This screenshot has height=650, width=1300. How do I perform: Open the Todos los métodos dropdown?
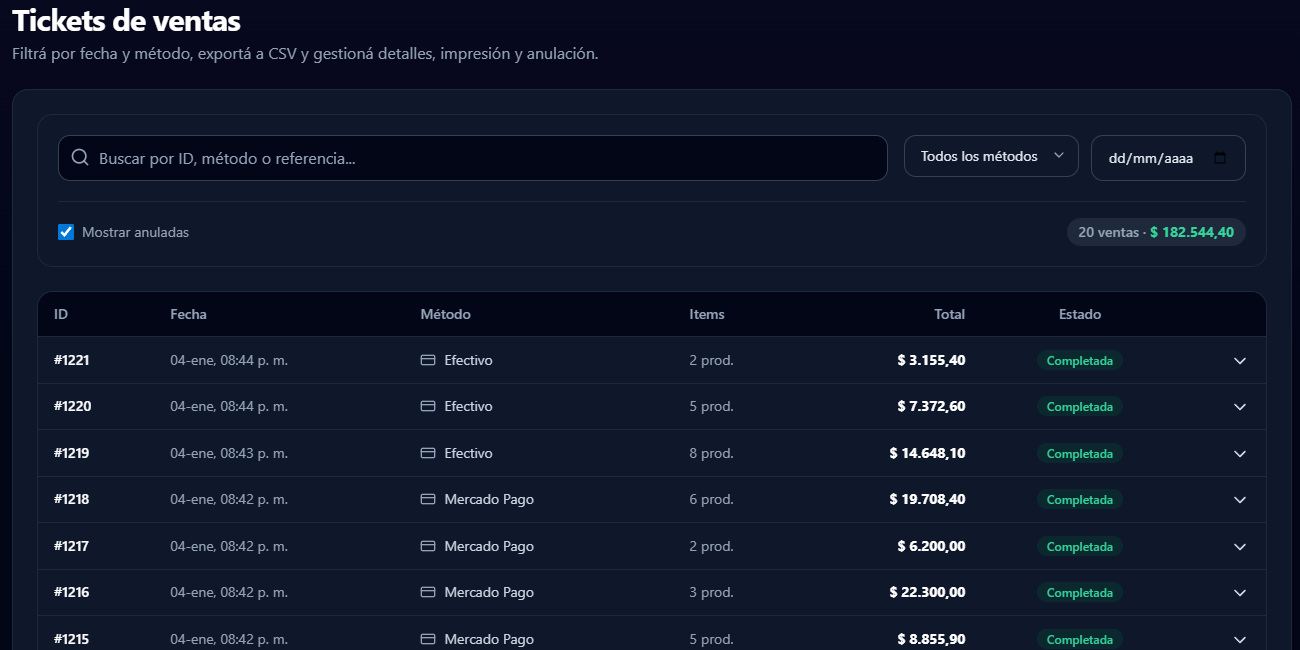990,156
